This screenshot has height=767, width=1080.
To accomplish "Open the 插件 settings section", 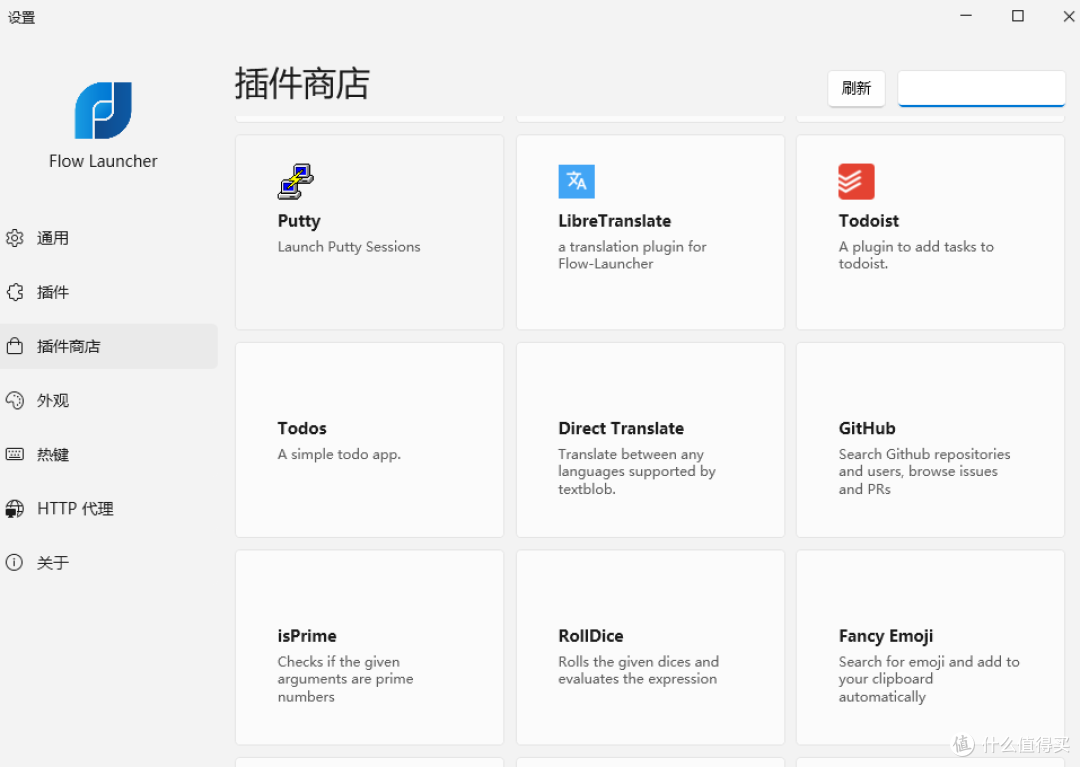I will [x=52, y=292].
